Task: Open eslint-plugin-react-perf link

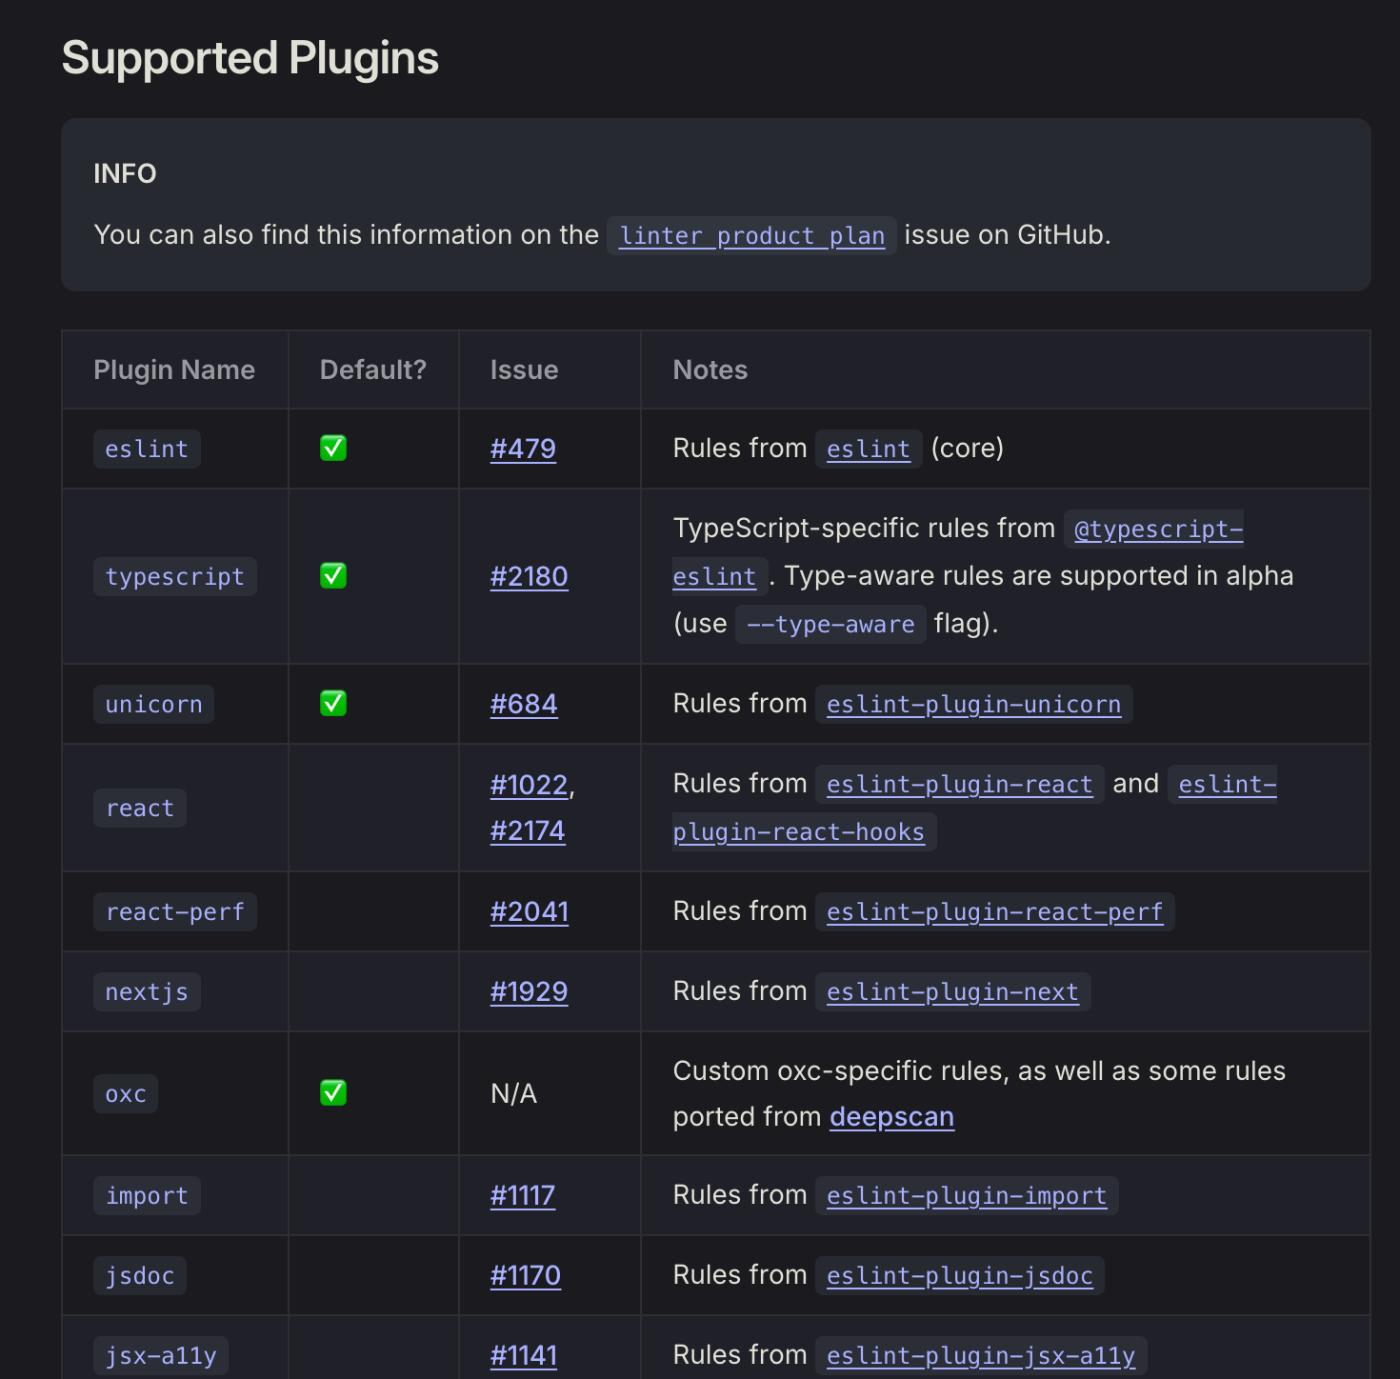Action: pyautogui.click(x=994, y=912)
